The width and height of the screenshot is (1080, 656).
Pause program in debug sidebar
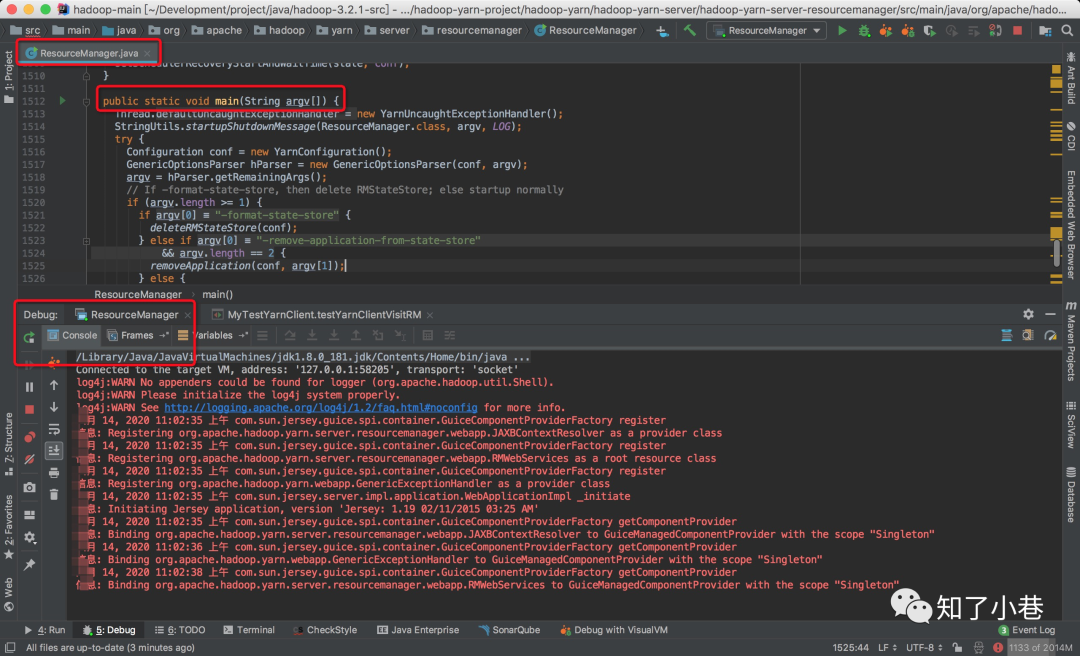coord(30,387)
